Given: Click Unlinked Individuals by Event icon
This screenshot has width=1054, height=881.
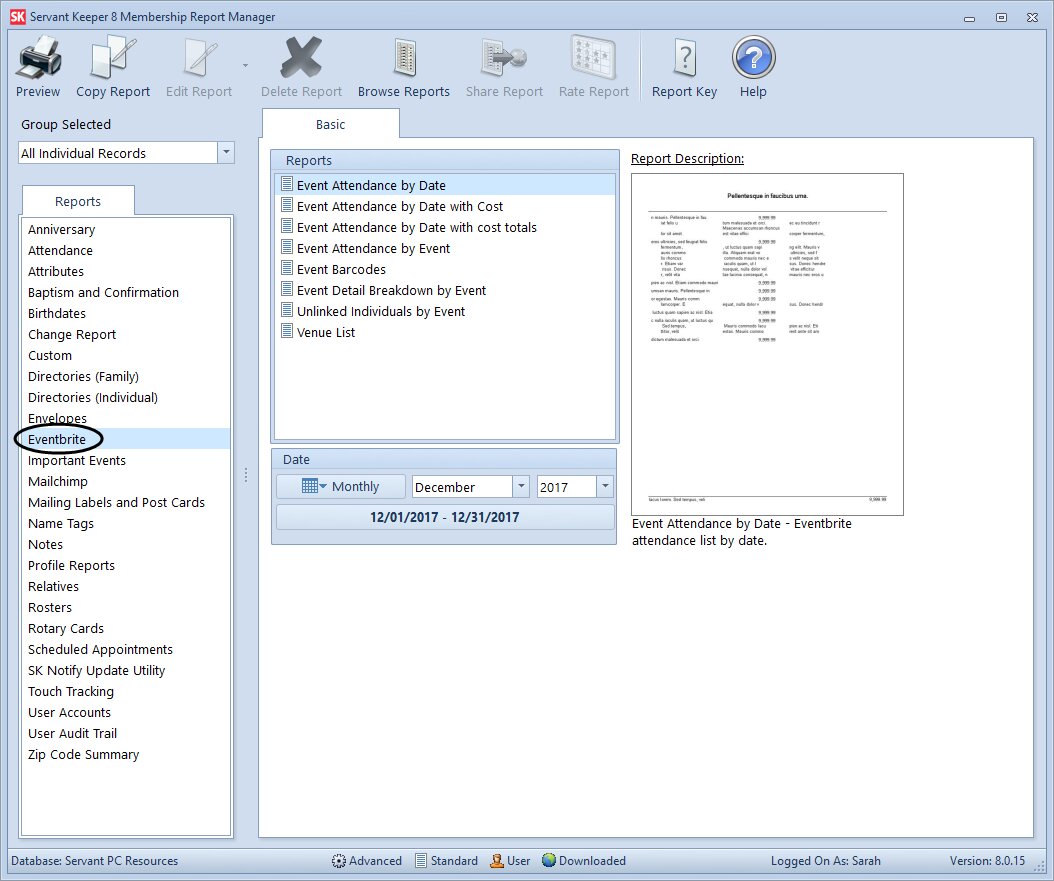Looking at the screenshot, I should pos(287,310).
